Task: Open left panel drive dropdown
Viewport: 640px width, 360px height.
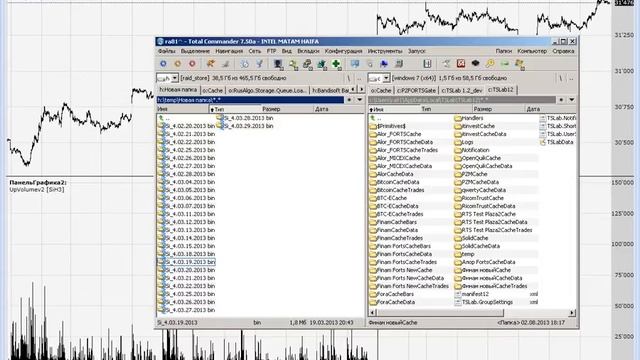Action: click(x=175, y=78)
